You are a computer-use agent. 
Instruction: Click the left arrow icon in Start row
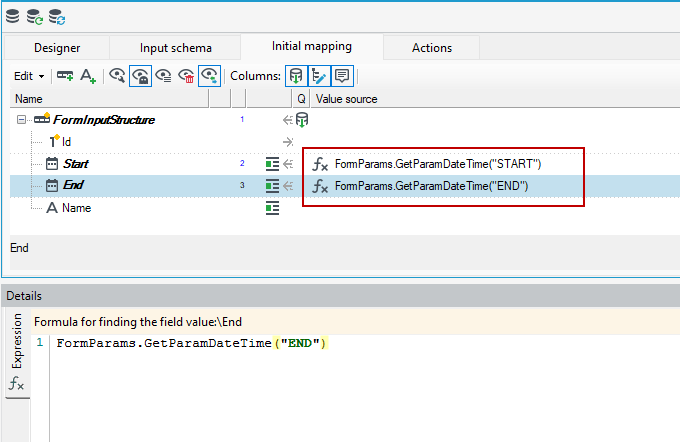pyautogui.click(x=288, y=164)
